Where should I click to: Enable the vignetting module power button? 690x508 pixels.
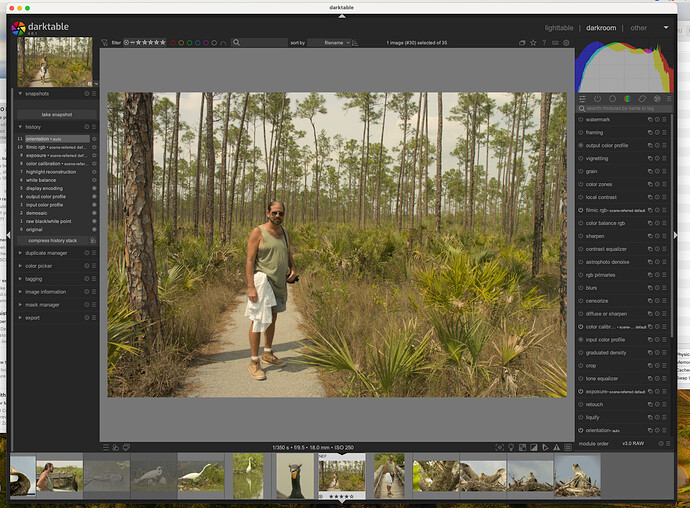(581, 158)
